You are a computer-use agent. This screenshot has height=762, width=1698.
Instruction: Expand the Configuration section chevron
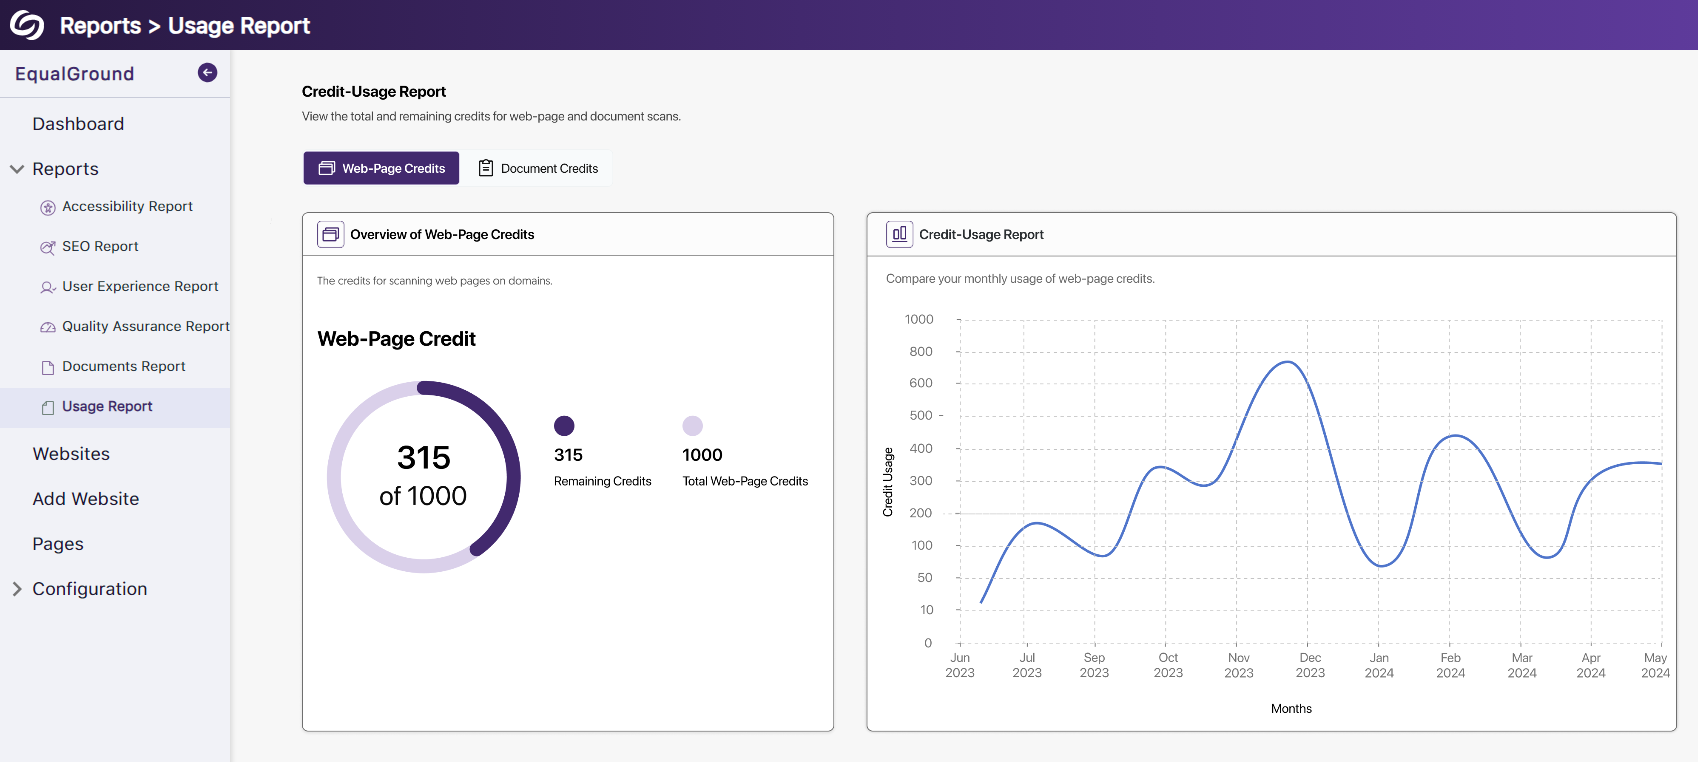point(17,589)
